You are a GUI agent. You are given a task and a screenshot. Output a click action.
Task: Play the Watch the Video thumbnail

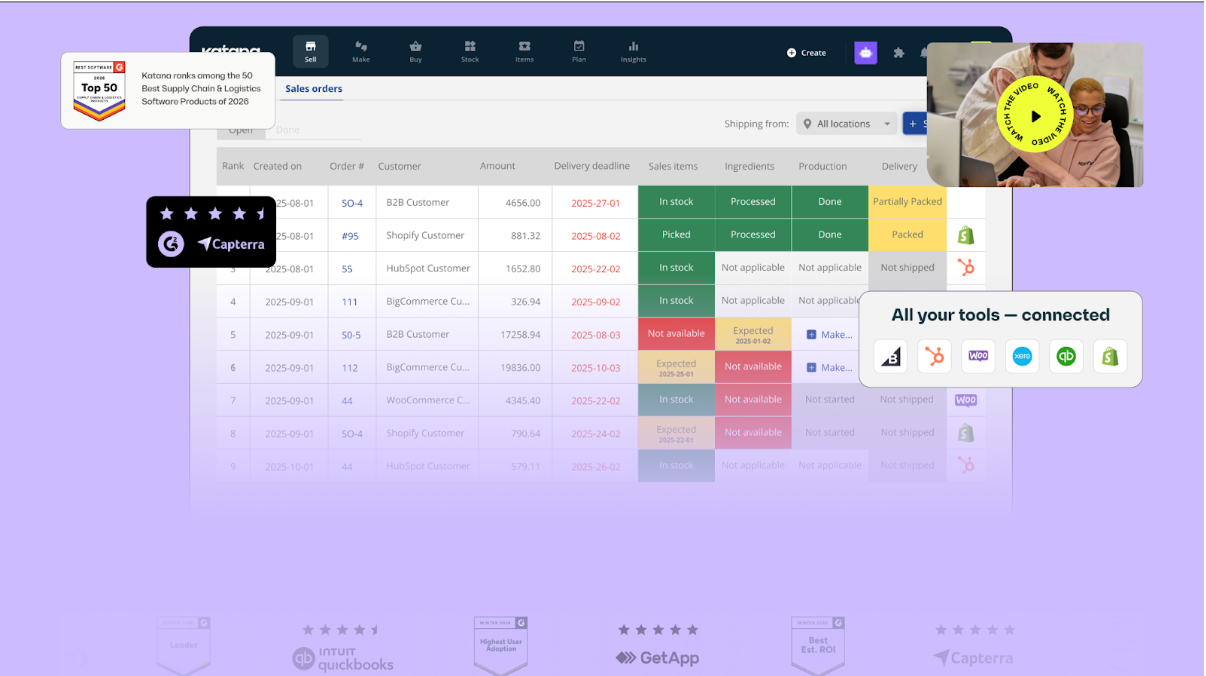(x=1035, y=116)
